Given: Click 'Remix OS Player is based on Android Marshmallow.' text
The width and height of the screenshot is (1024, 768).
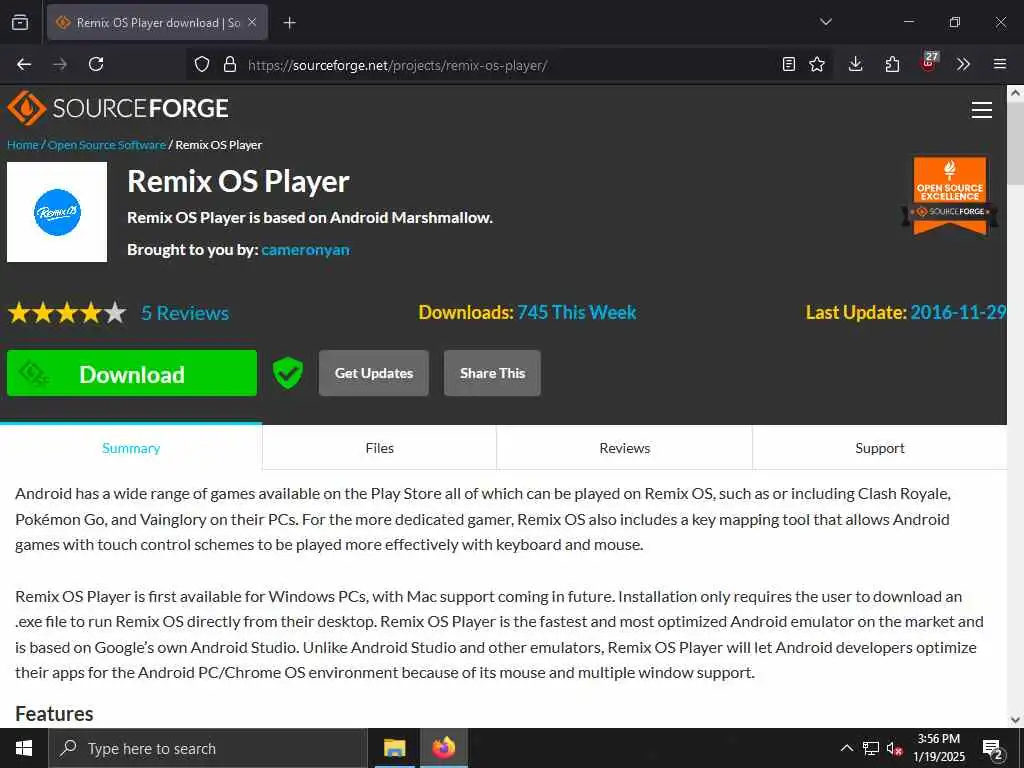Looking at the screenshot, I should 310,217.
